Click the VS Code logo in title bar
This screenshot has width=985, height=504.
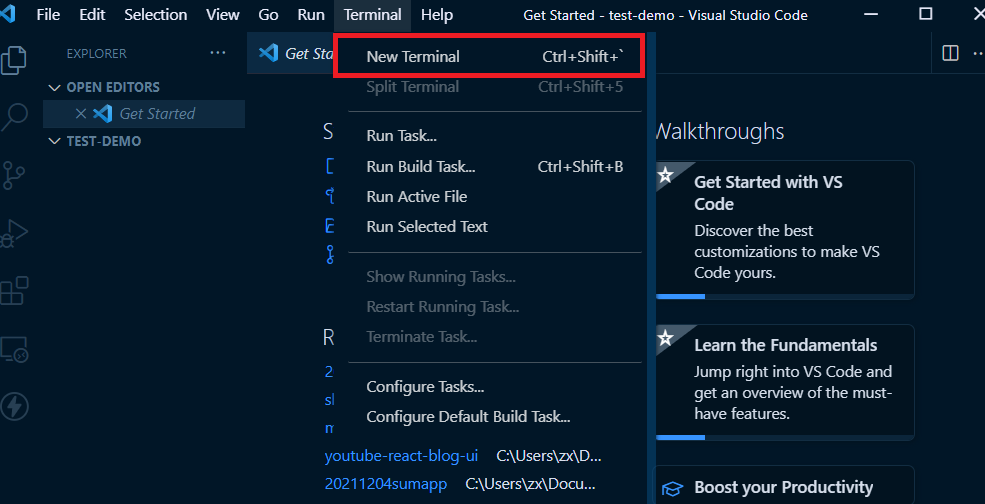8,14
